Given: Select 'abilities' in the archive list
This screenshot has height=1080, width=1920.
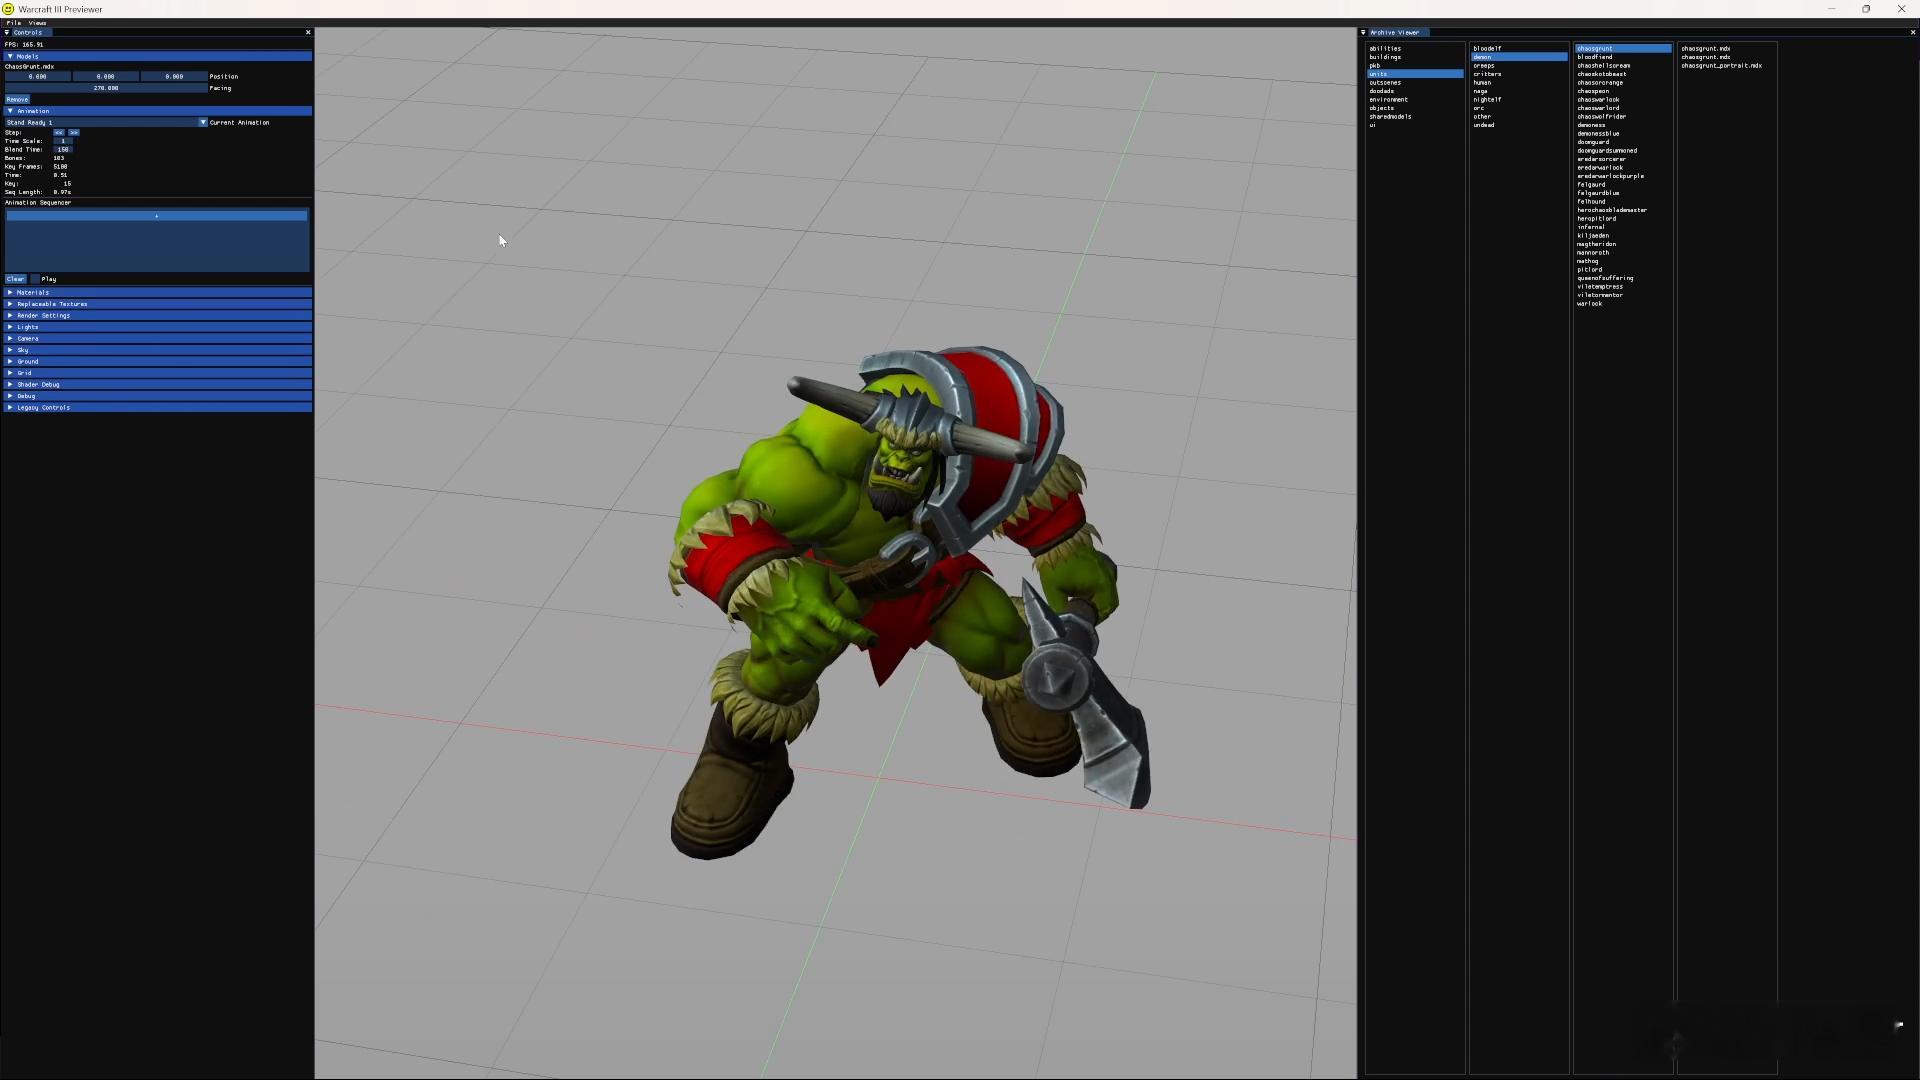Looking at the screenshot, I should click(x=1385, y=48).
